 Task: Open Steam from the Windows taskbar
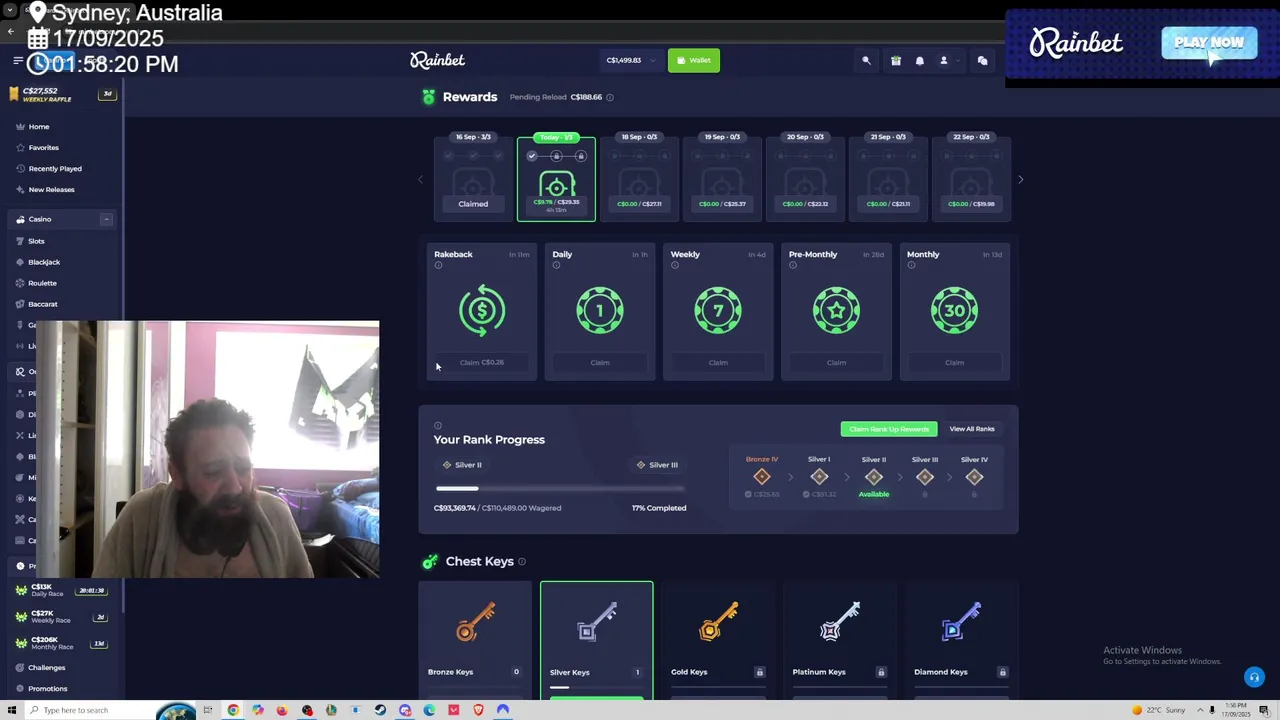pyautogui.click(x=380, y=710)
